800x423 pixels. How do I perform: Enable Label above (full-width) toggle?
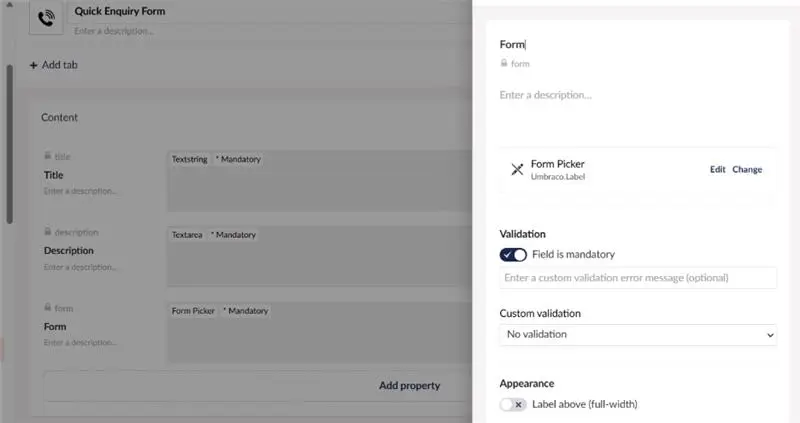coord(513,405)
